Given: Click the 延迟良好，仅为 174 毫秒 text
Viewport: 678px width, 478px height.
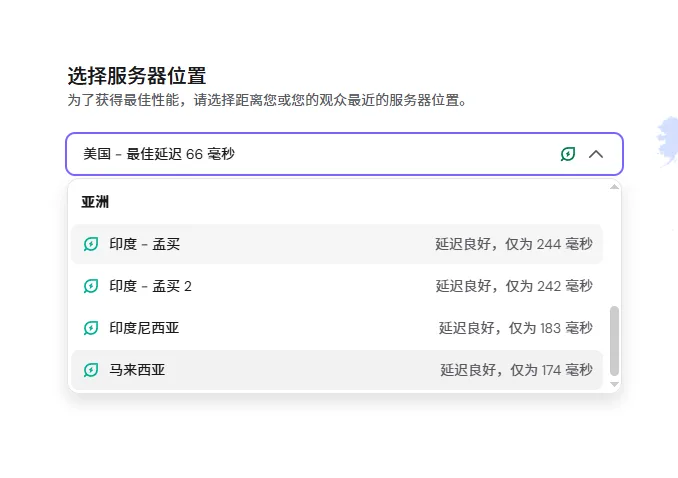Looking at the screenshot, I should click(516, 370).
